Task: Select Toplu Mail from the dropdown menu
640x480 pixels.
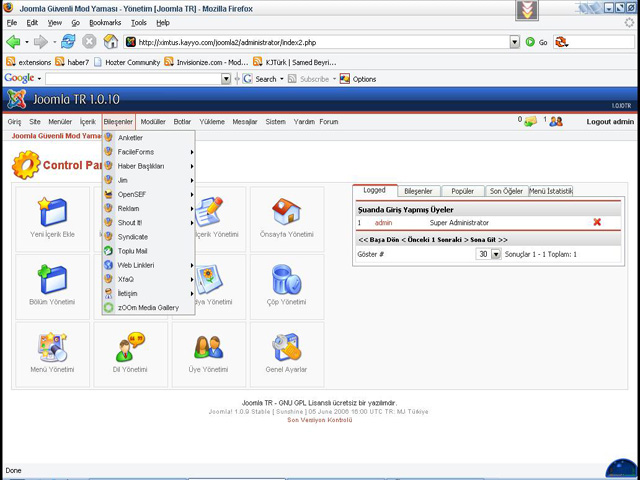Action: tap(149, 251)
